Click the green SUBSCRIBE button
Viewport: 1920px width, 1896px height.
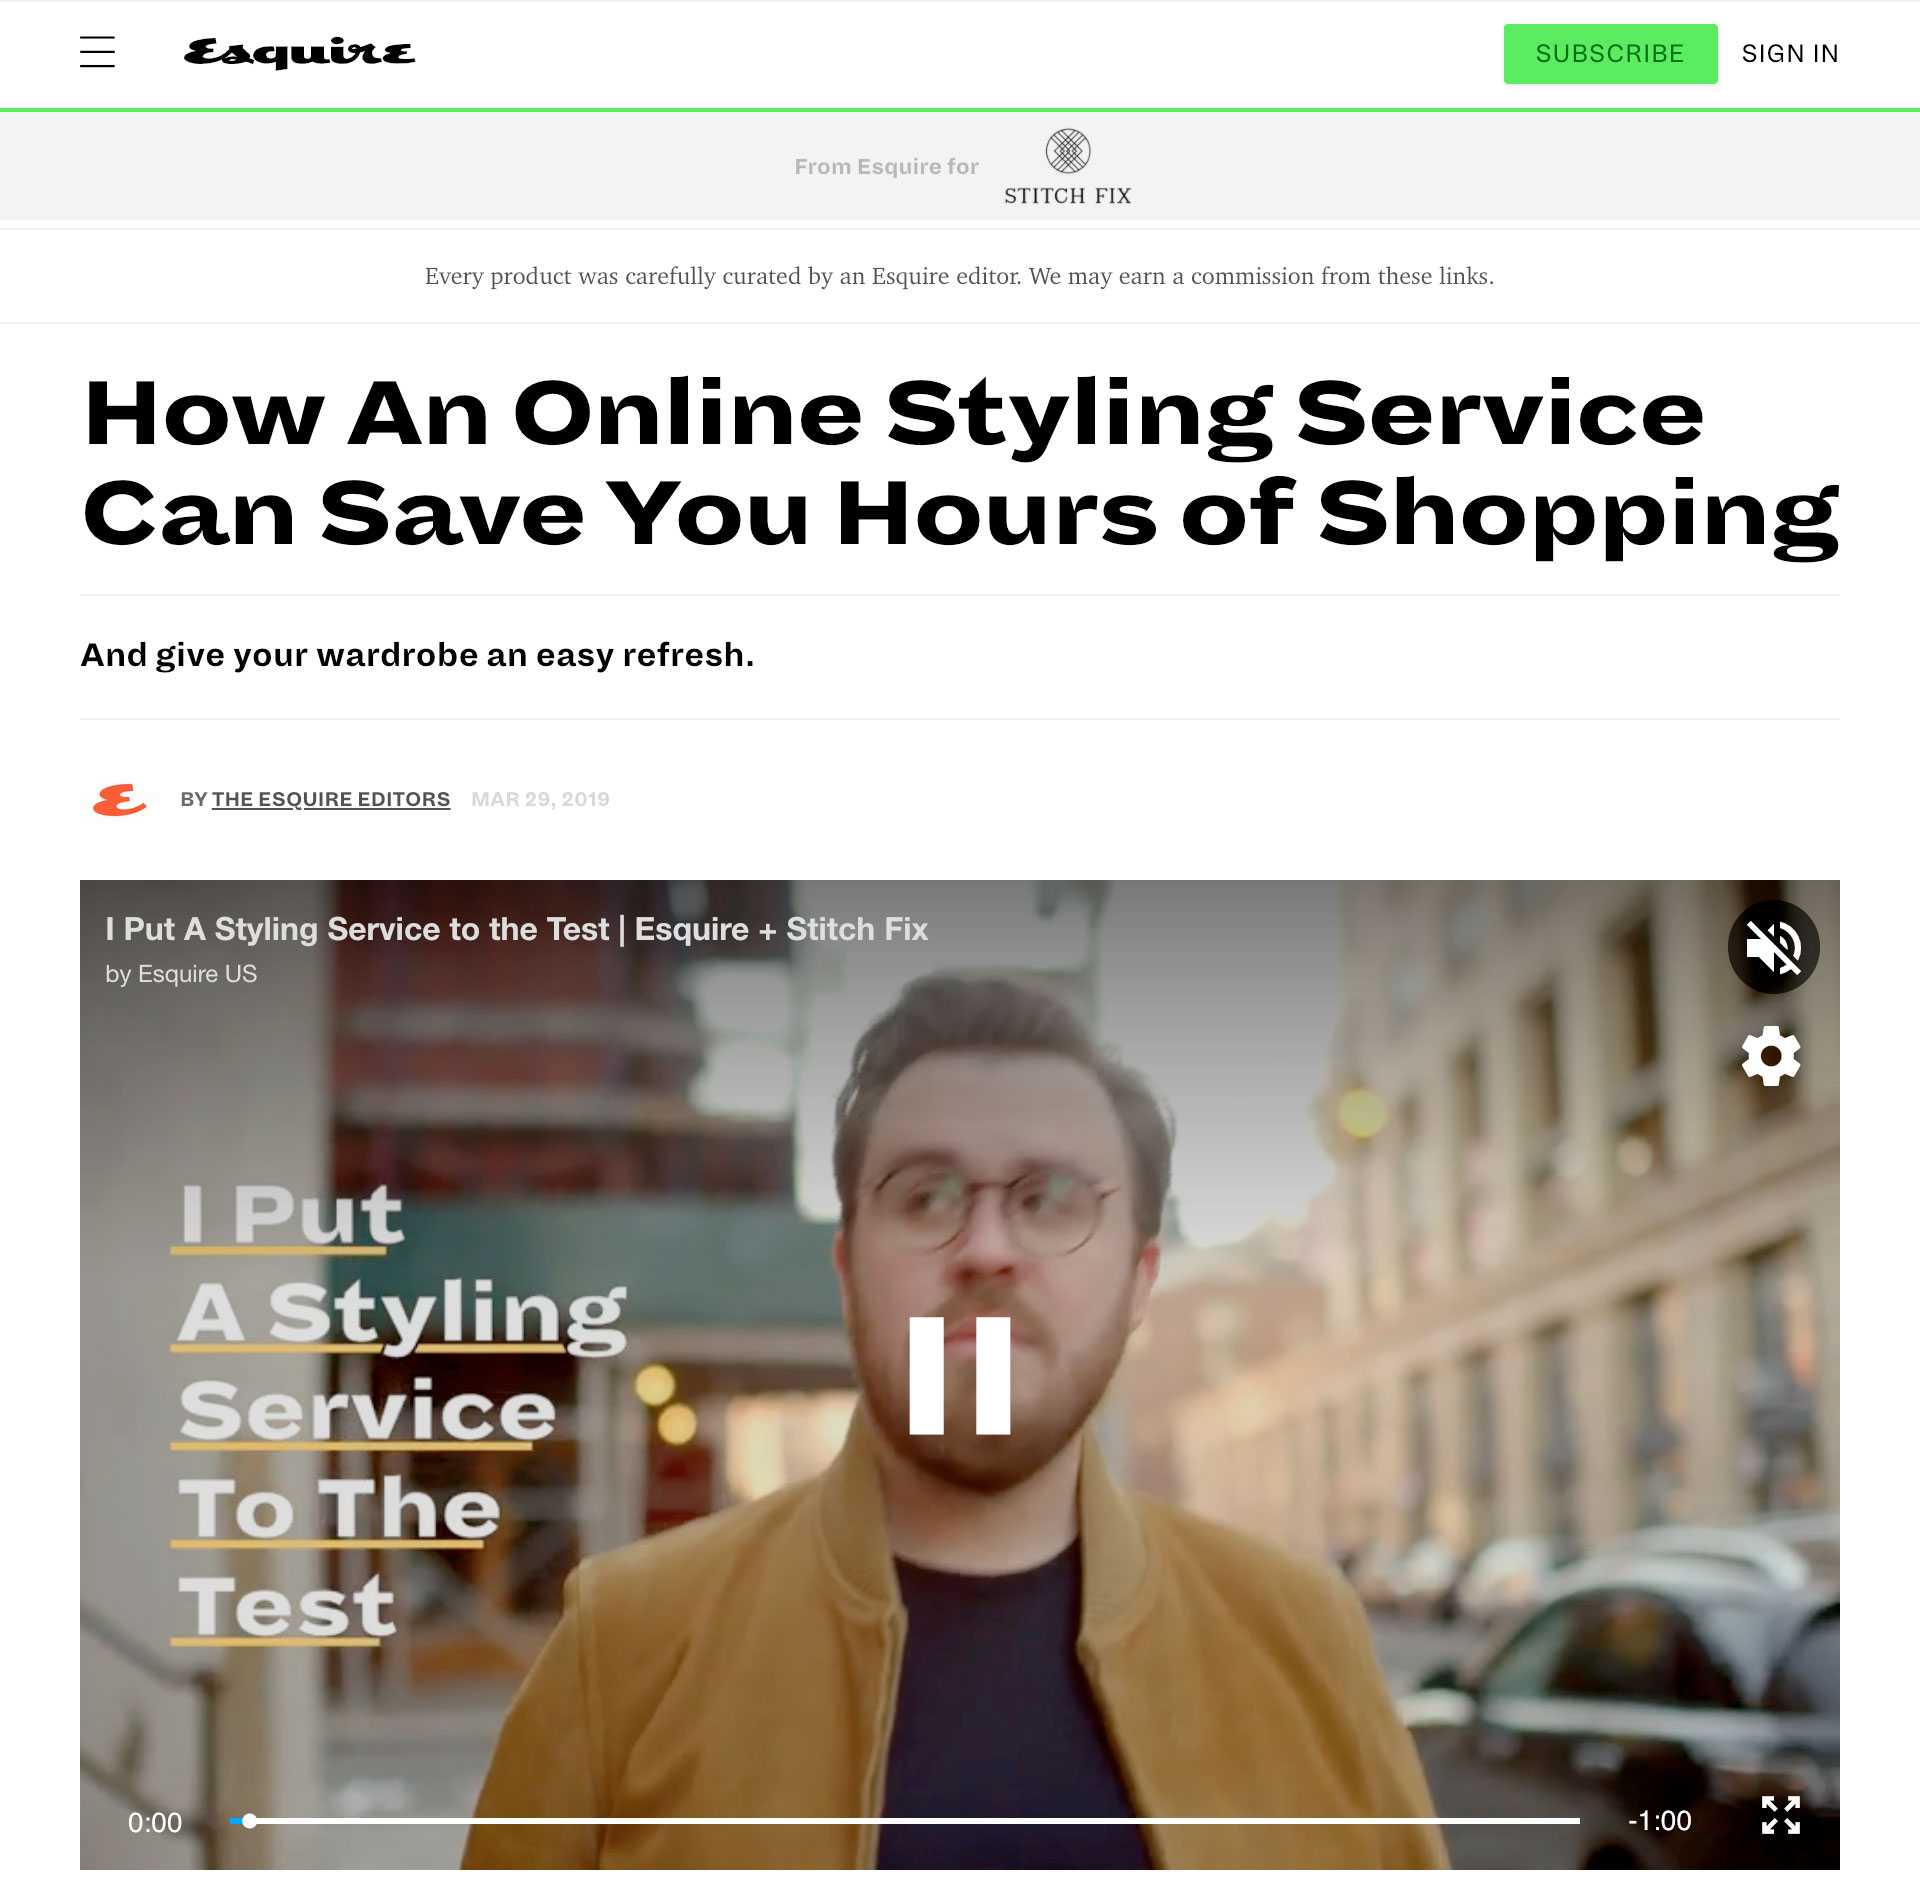point(1610,54)
